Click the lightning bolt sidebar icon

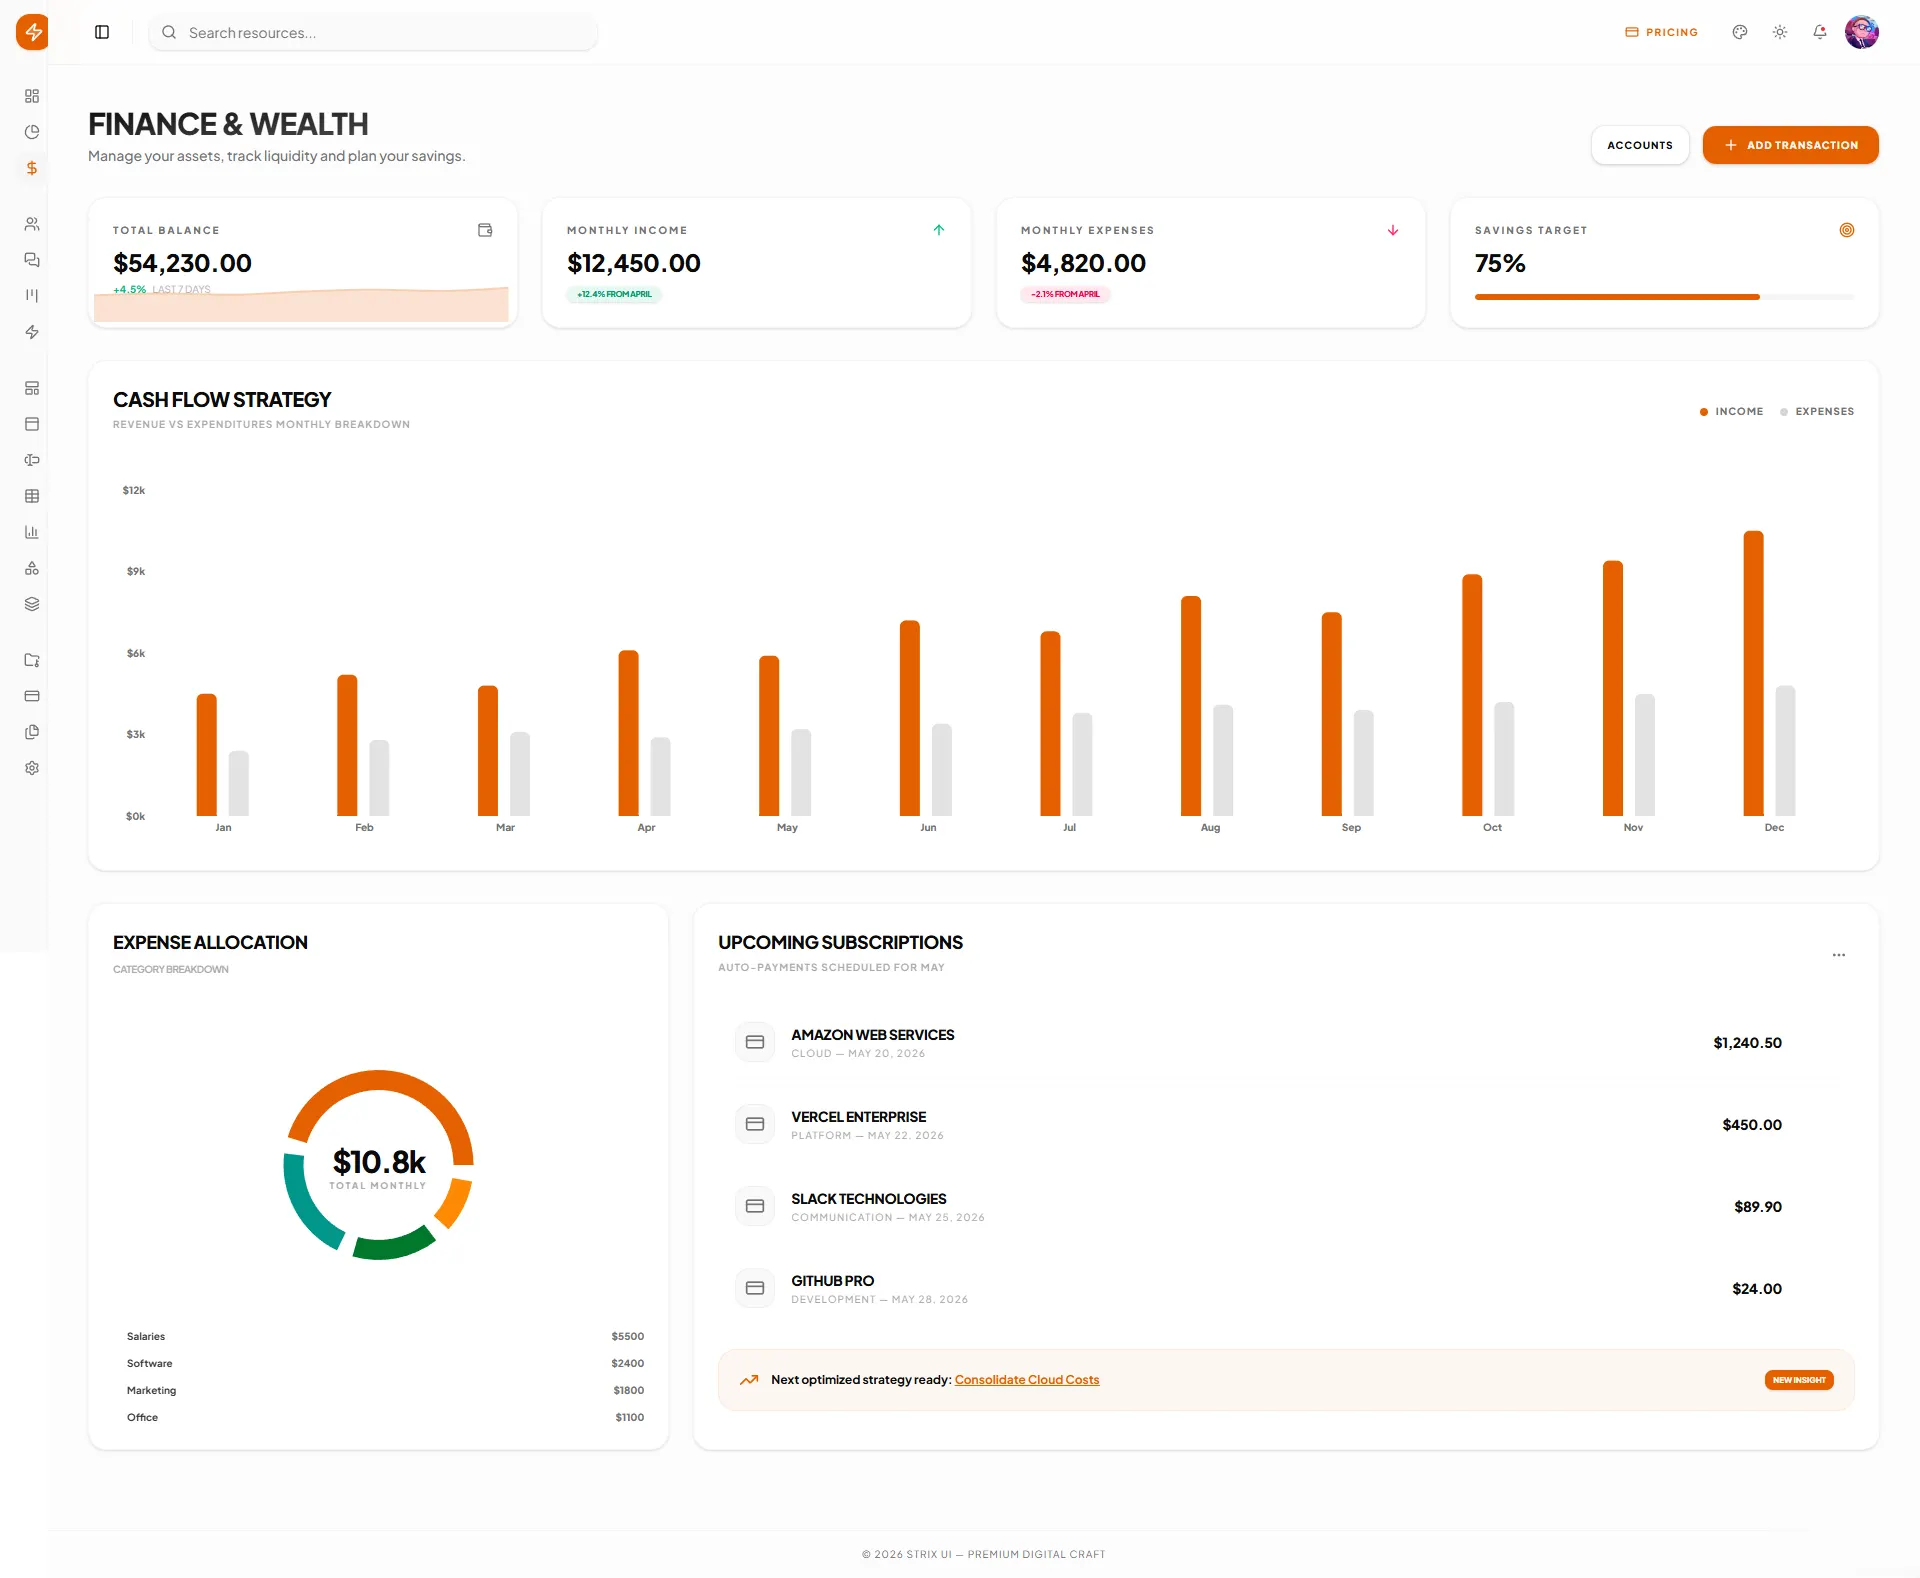(x=32, y=332)
